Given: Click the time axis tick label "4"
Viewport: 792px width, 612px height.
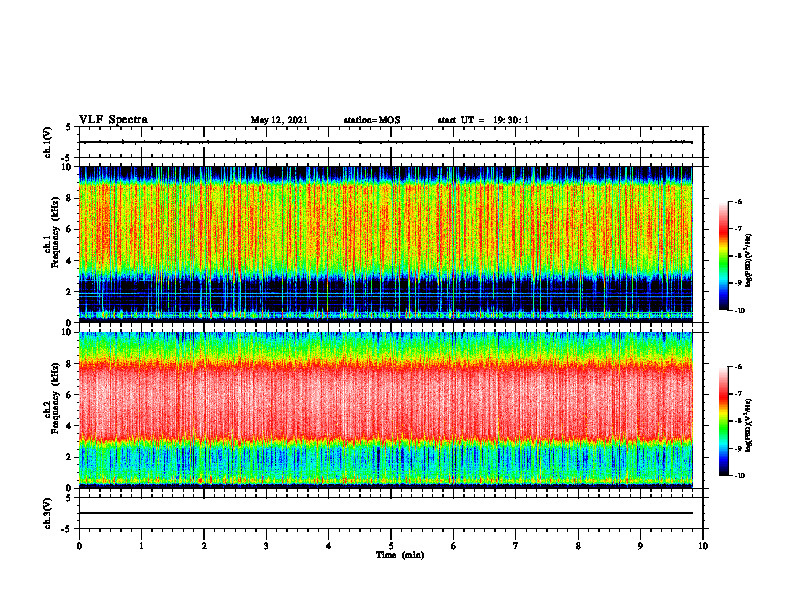Looking at the screenshot, I should pos(329,546).
